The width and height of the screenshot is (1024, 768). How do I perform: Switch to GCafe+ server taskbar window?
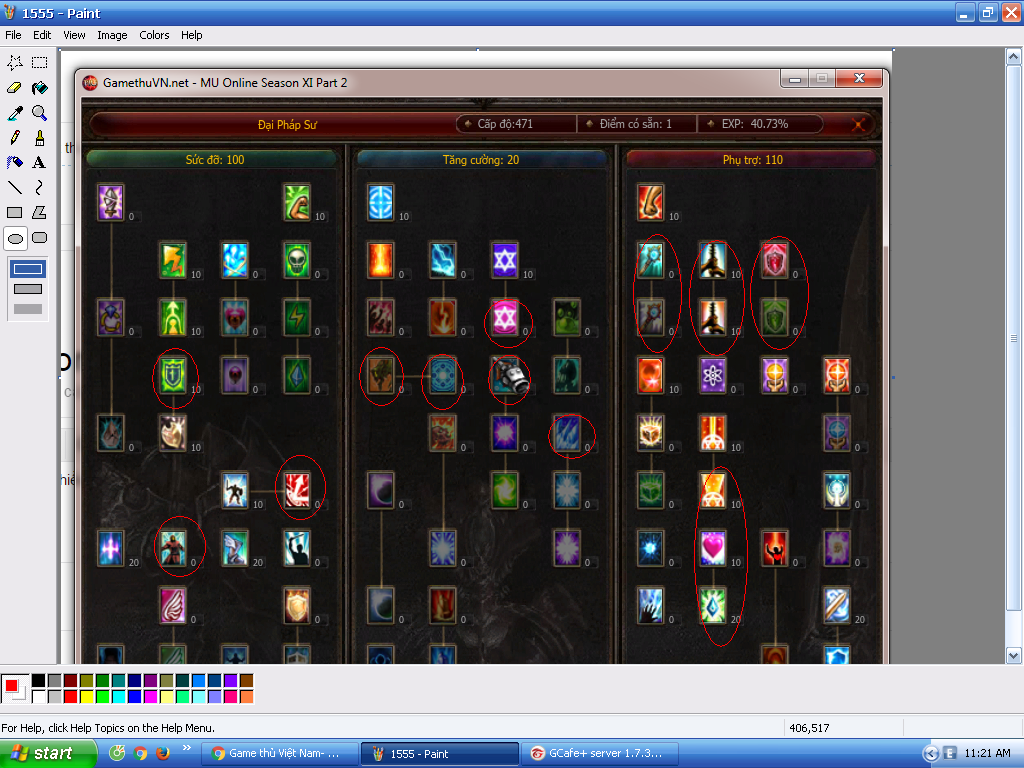pos(600,754)
